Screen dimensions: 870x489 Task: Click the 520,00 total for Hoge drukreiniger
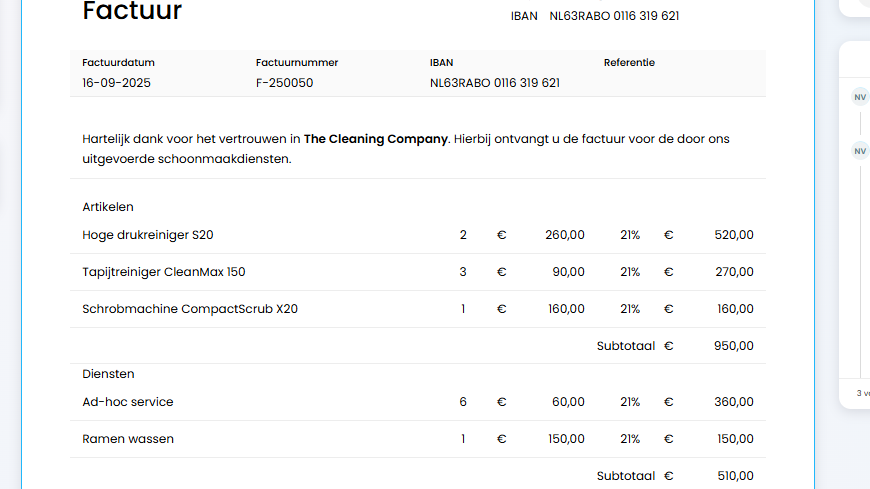click(x=734, y=235)
